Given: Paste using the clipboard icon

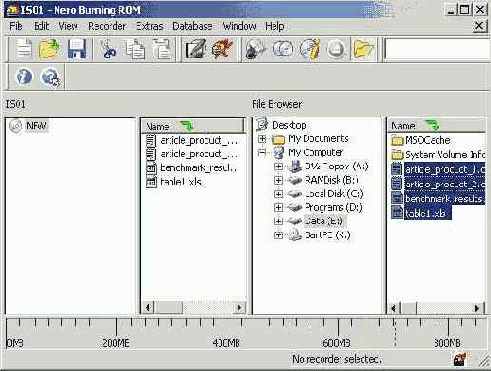Looking at the screenshot, I should (162, 49).
